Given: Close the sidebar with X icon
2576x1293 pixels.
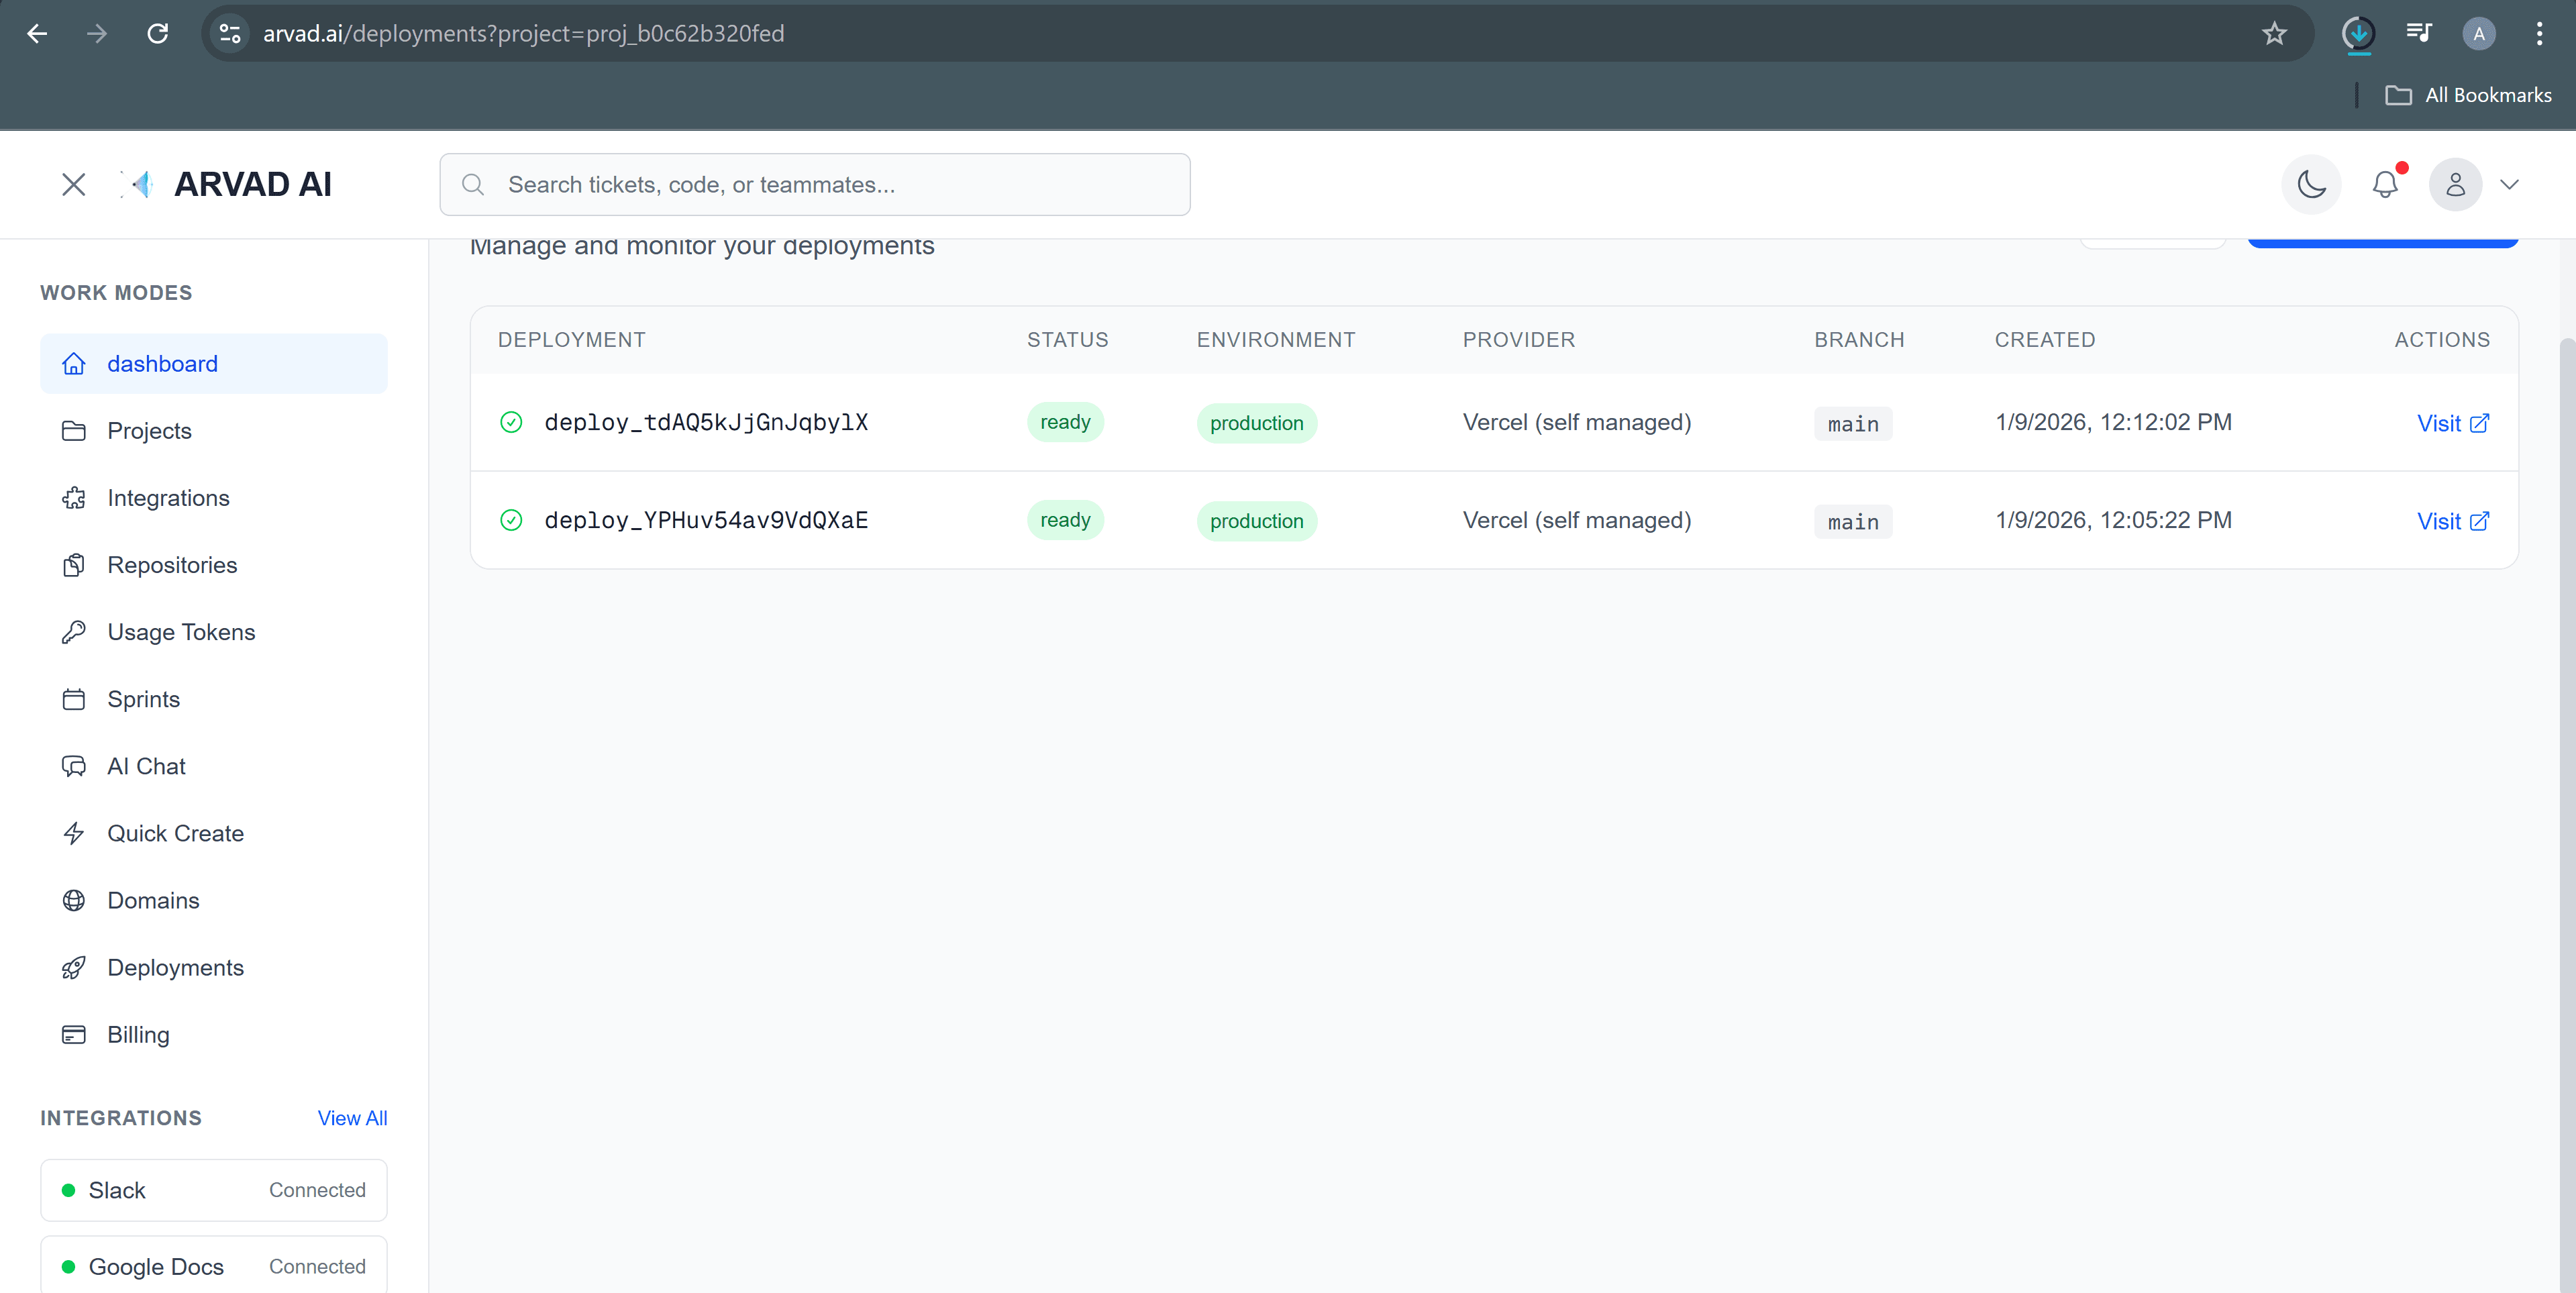Looking at the screenshot, I should point(73,184).
